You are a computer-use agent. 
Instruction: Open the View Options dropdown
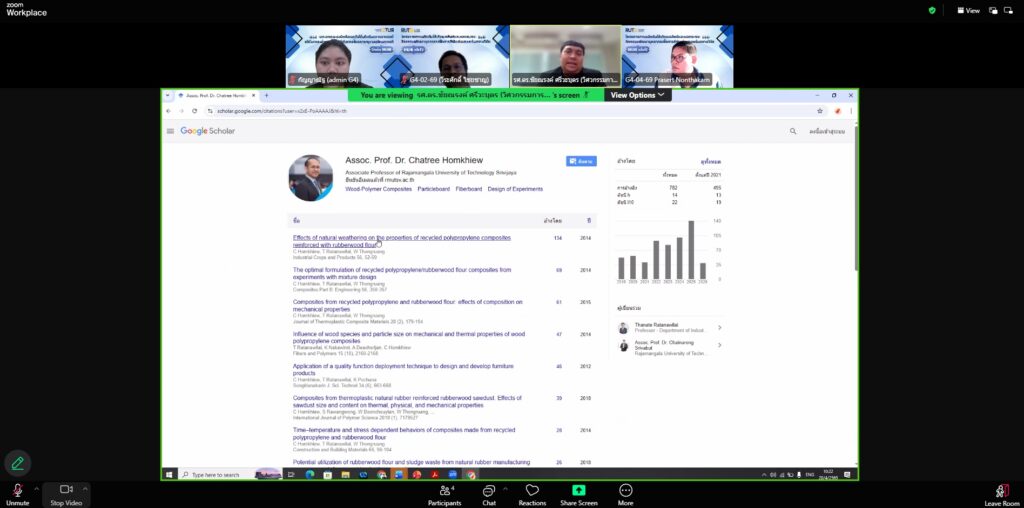pyautogui.click(x=638, y=95)
